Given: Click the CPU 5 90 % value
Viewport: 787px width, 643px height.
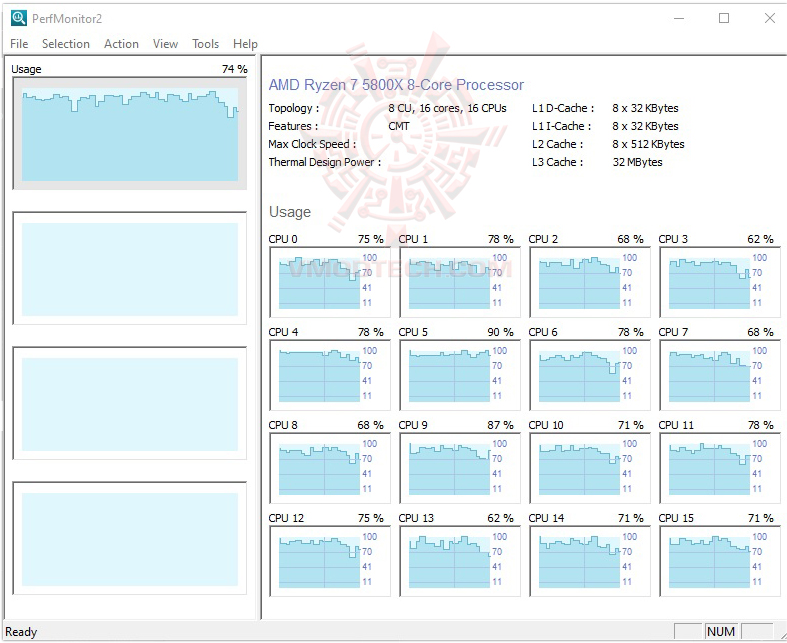Looking at the screenshot, I should click(x=500, y=332).
